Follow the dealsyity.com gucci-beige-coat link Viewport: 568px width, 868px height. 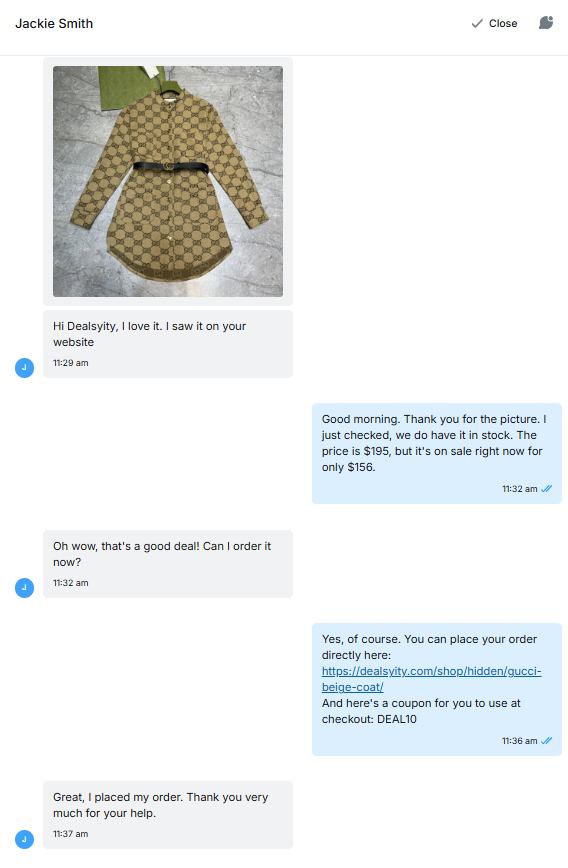tap(431, 679)
